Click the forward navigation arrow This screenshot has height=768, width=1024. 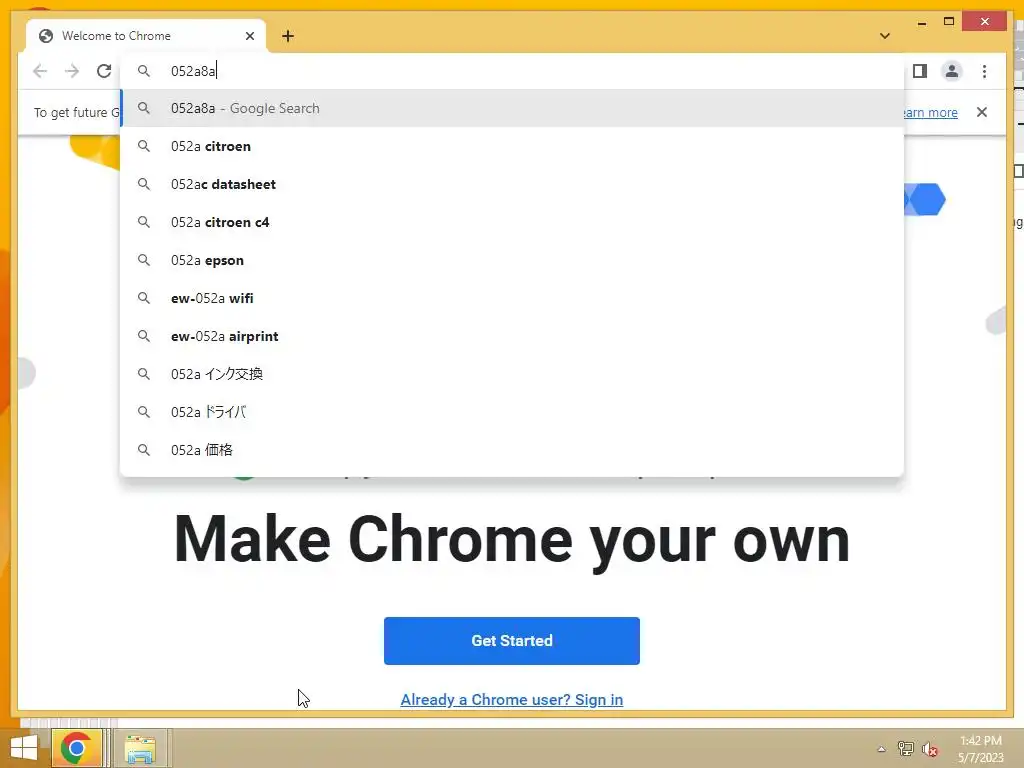coord(72,71)
